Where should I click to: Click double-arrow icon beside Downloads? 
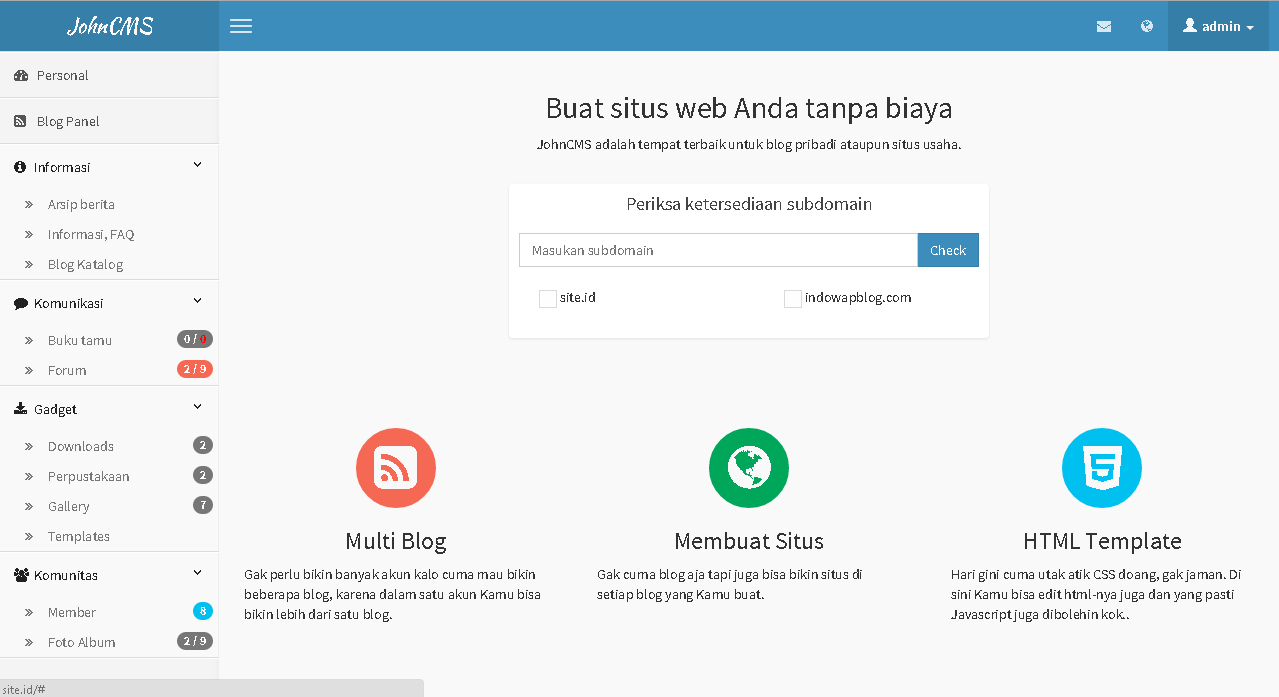(29, 446)
